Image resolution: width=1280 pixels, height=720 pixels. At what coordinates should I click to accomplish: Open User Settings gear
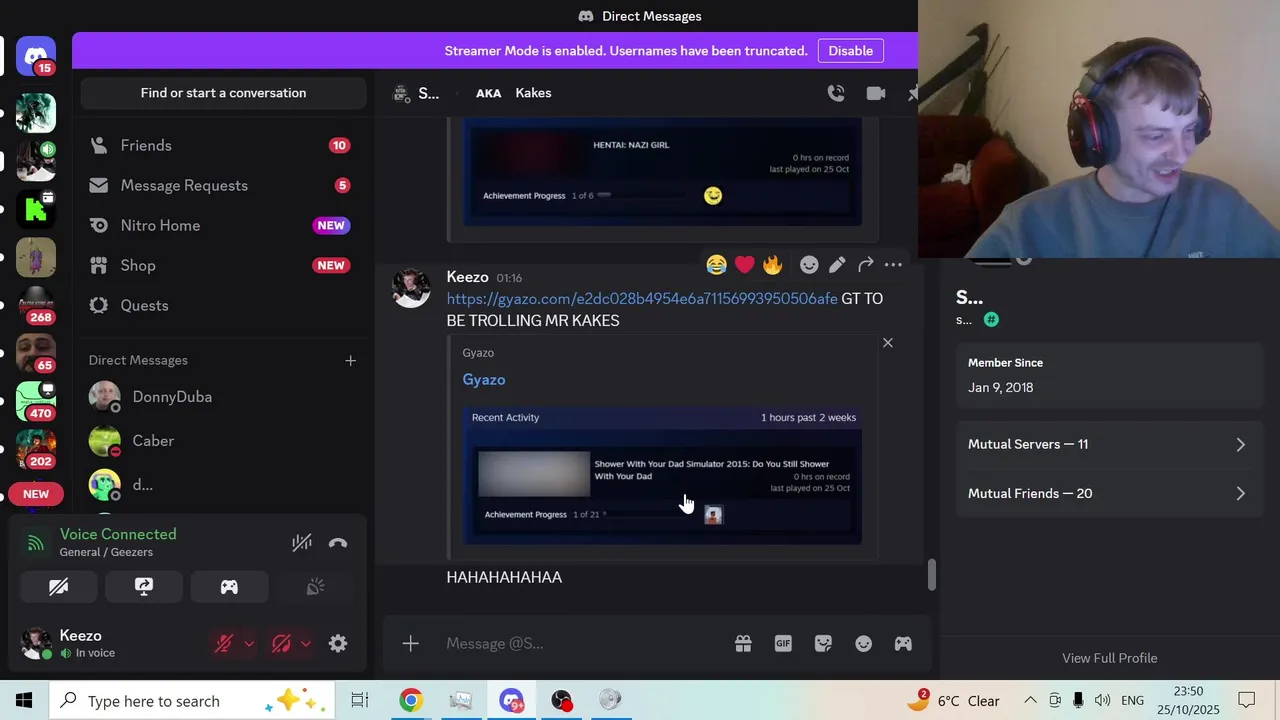pos(338,644)
